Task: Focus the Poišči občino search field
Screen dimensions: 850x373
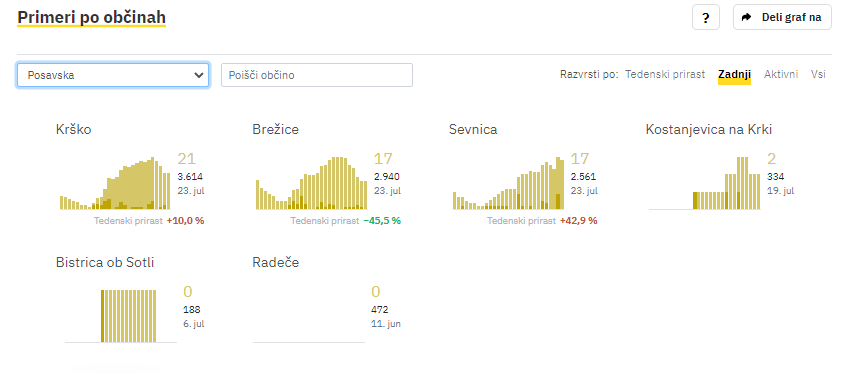Action: click(317, 75)
